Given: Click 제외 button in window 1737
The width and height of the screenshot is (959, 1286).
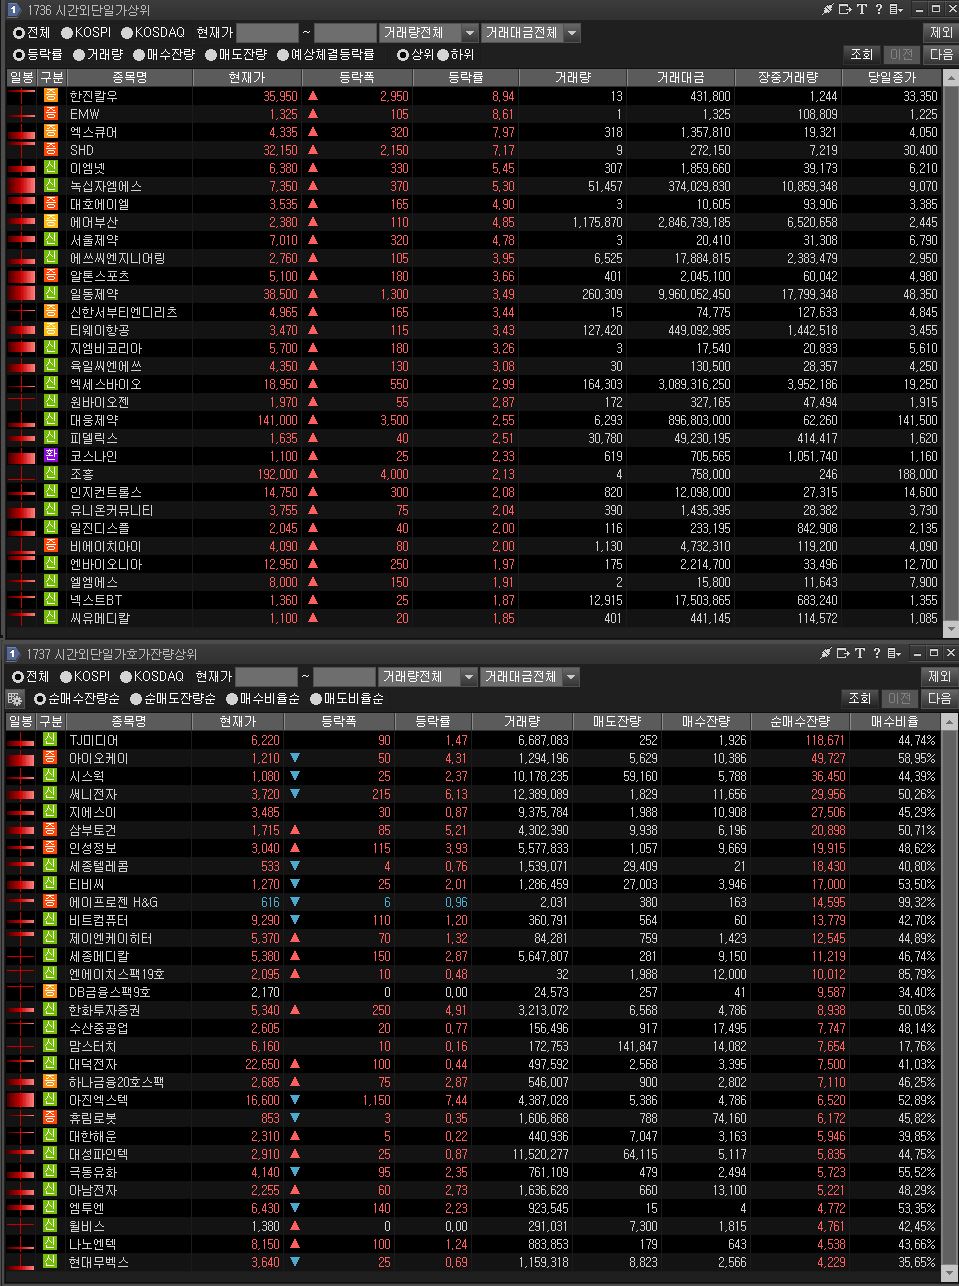Looking at the screenshot, I should [x=940, y=677].
